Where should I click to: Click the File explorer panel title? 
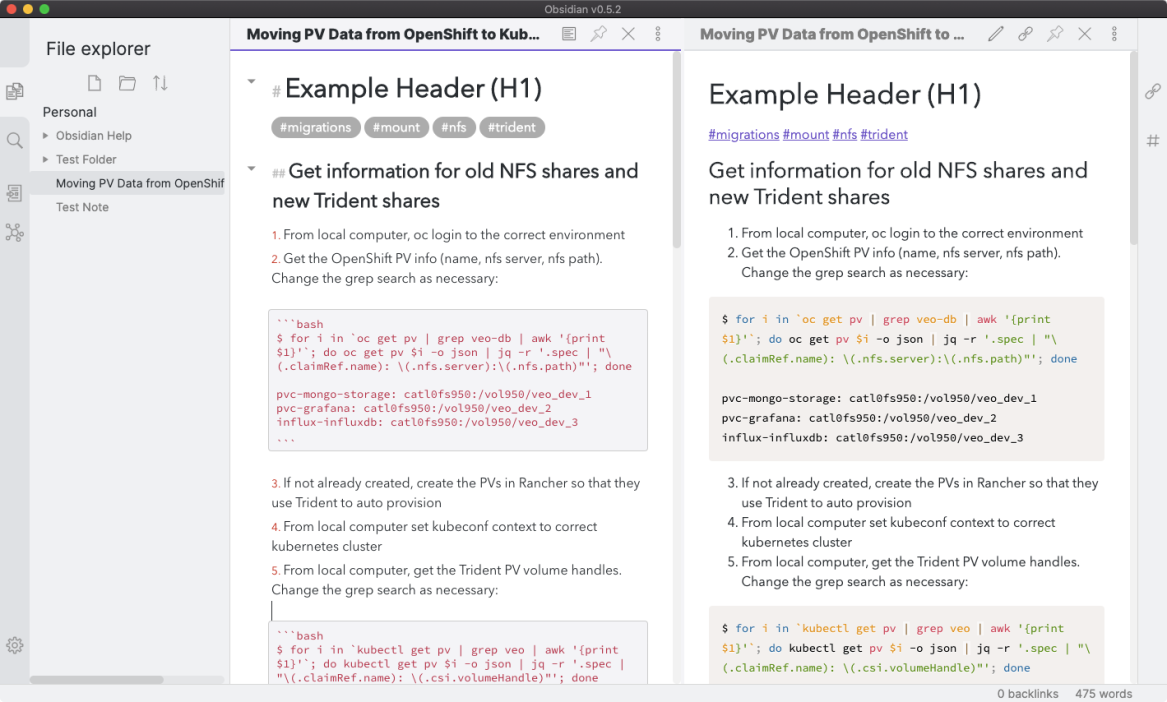point(97,48)
